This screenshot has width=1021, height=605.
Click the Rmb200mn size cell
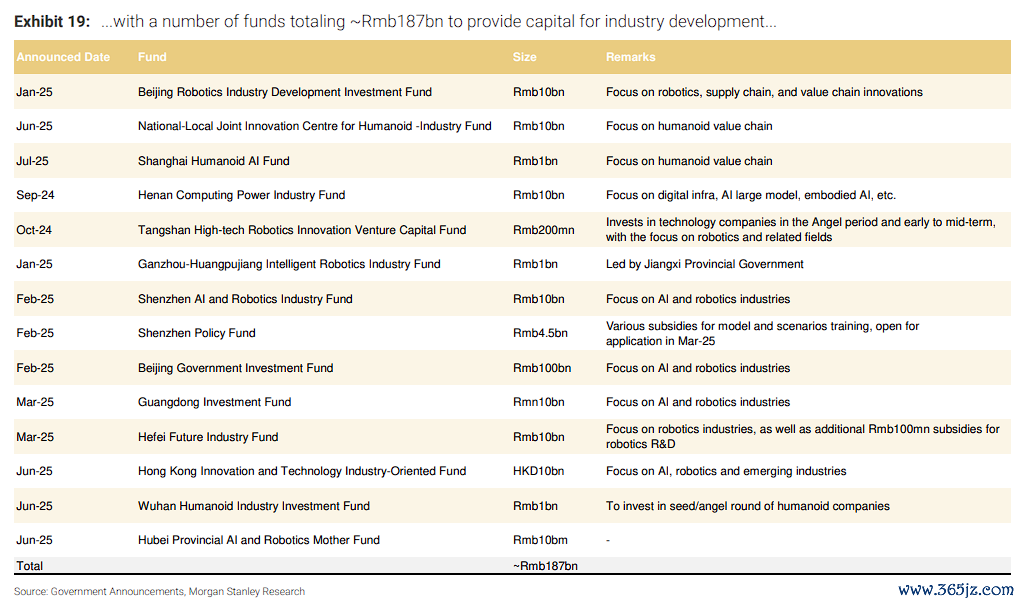point(543,230)
